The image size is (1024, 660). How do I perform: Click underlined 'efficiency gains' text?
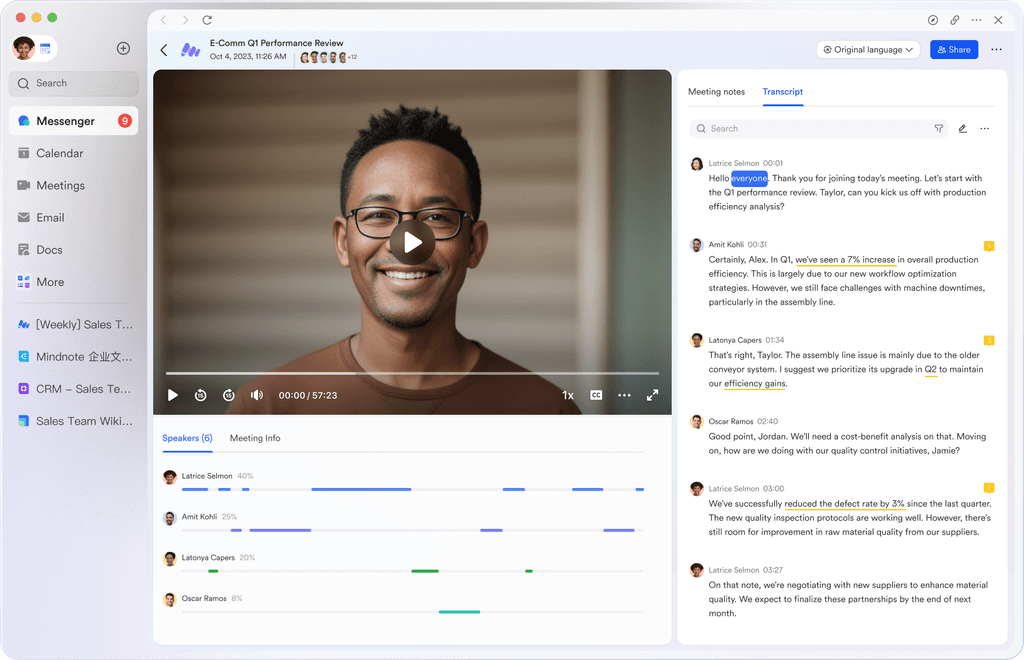coord(755,384)
